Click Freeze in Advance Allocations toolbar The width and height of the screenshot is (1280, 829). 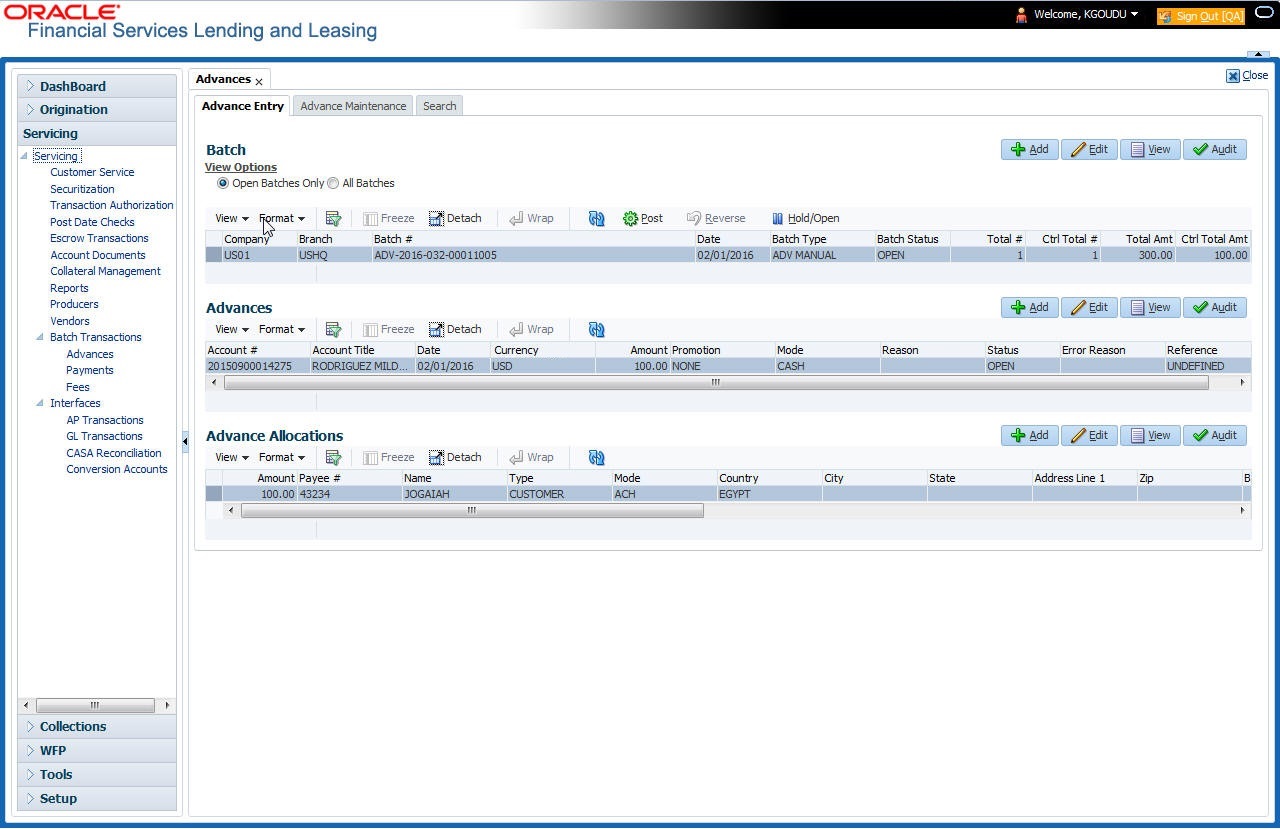(388, 457)
